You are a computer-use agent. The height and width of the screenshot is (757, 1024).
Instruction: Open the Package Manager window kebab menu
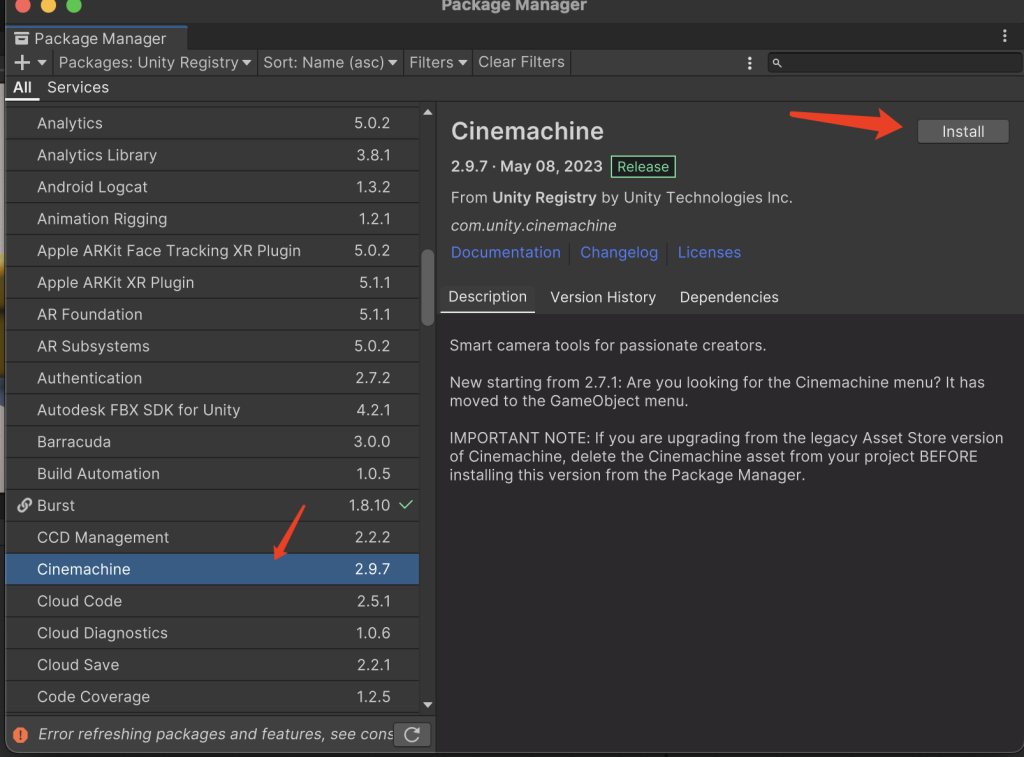point(1004,36)
